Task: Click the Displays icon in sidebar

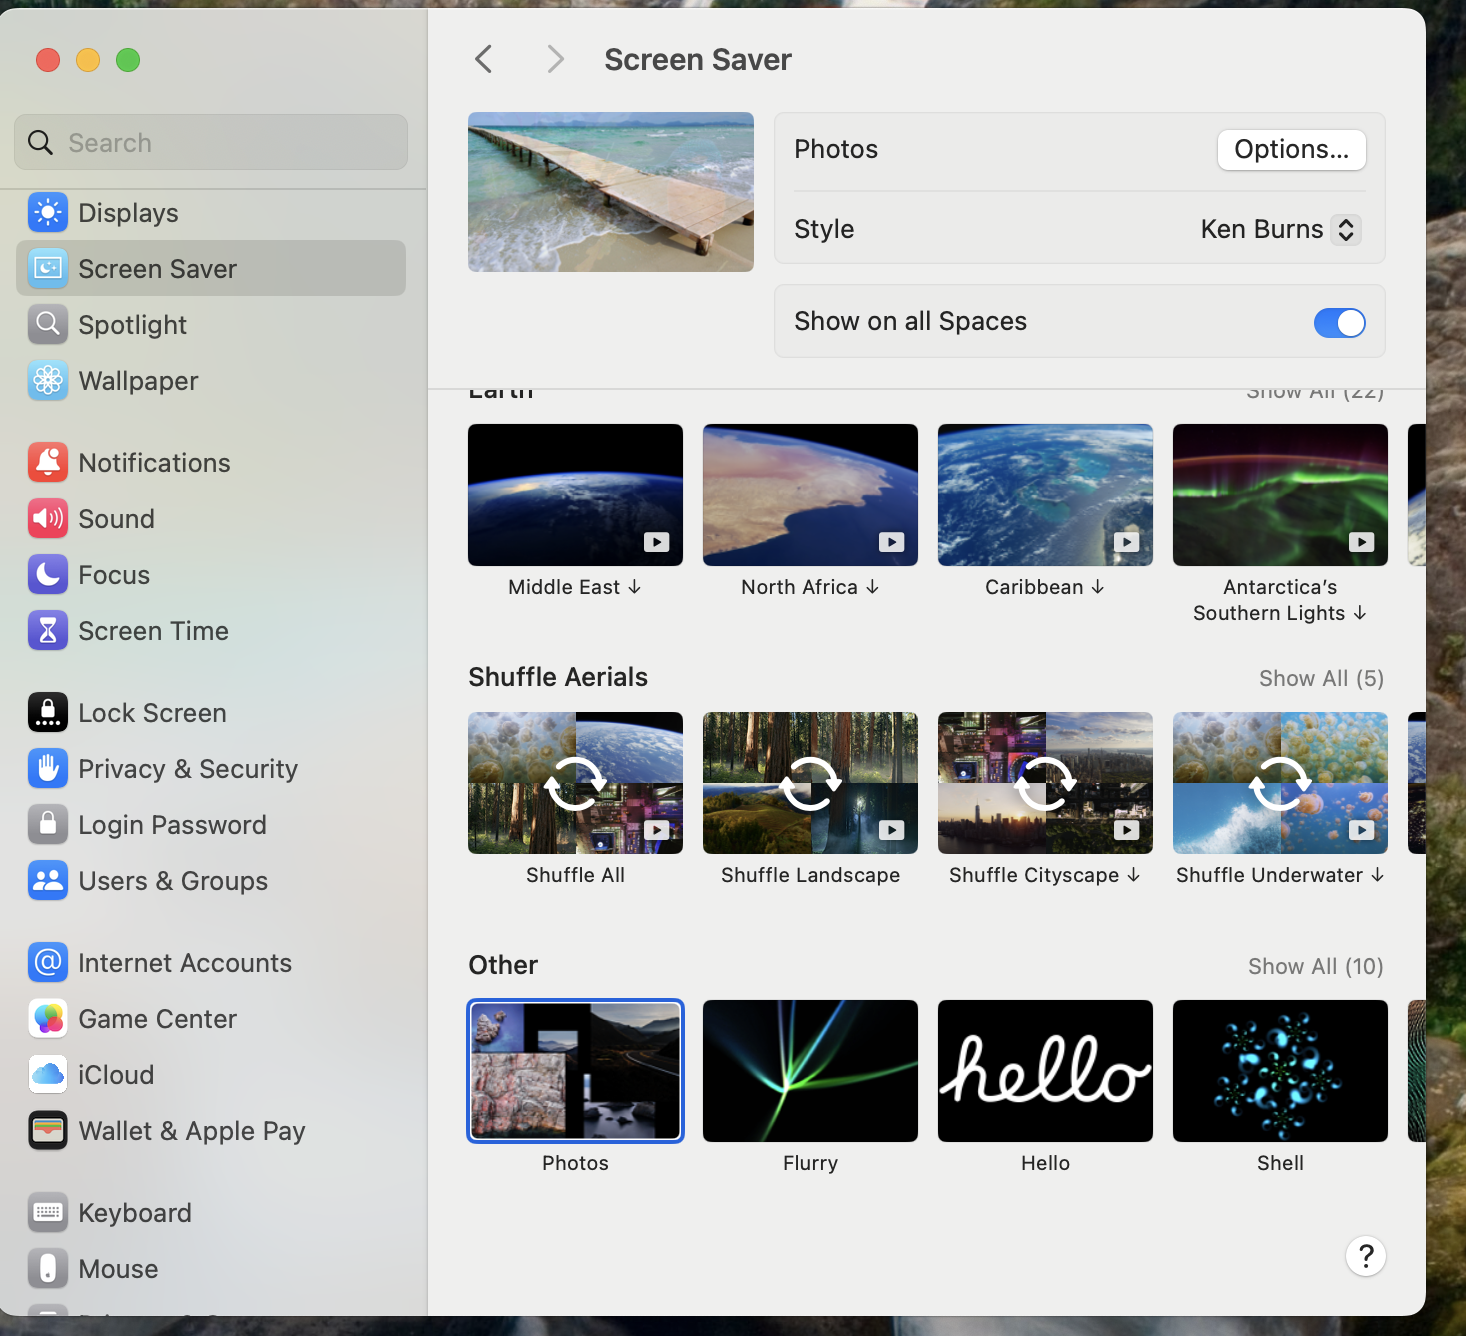Action: click(47, 213)
